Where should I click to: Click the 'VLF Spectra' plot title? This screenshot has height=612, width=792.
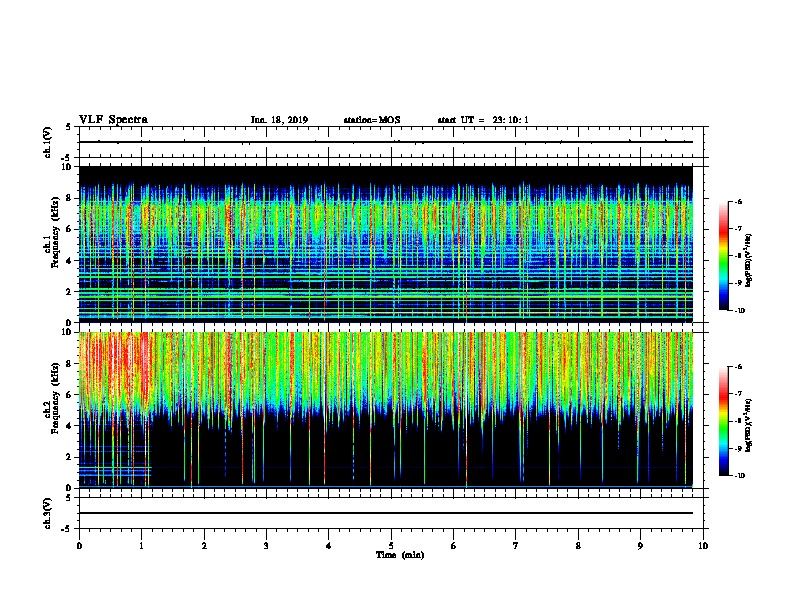113,120
